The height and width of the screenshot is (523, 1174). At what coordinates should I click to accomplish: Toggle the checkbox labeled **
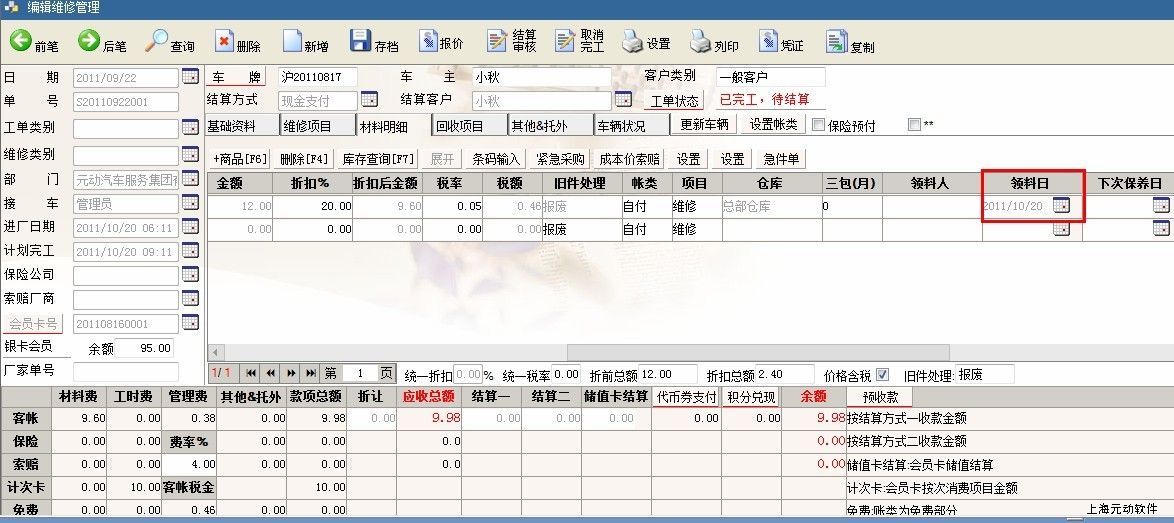(914, 126)
